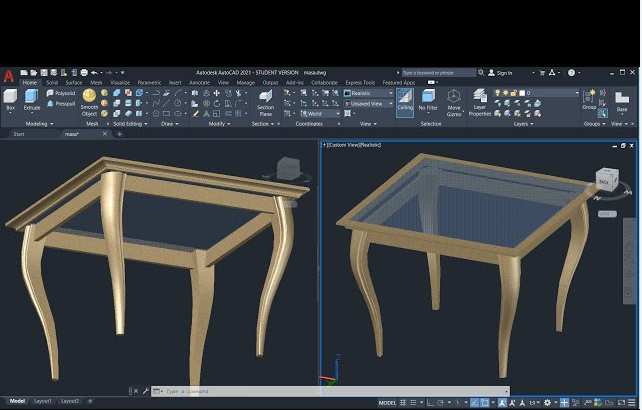Click the Group objects tool
Image resolution: width=642 pixels, height=410 pixels.
click(x=589, y=100)
